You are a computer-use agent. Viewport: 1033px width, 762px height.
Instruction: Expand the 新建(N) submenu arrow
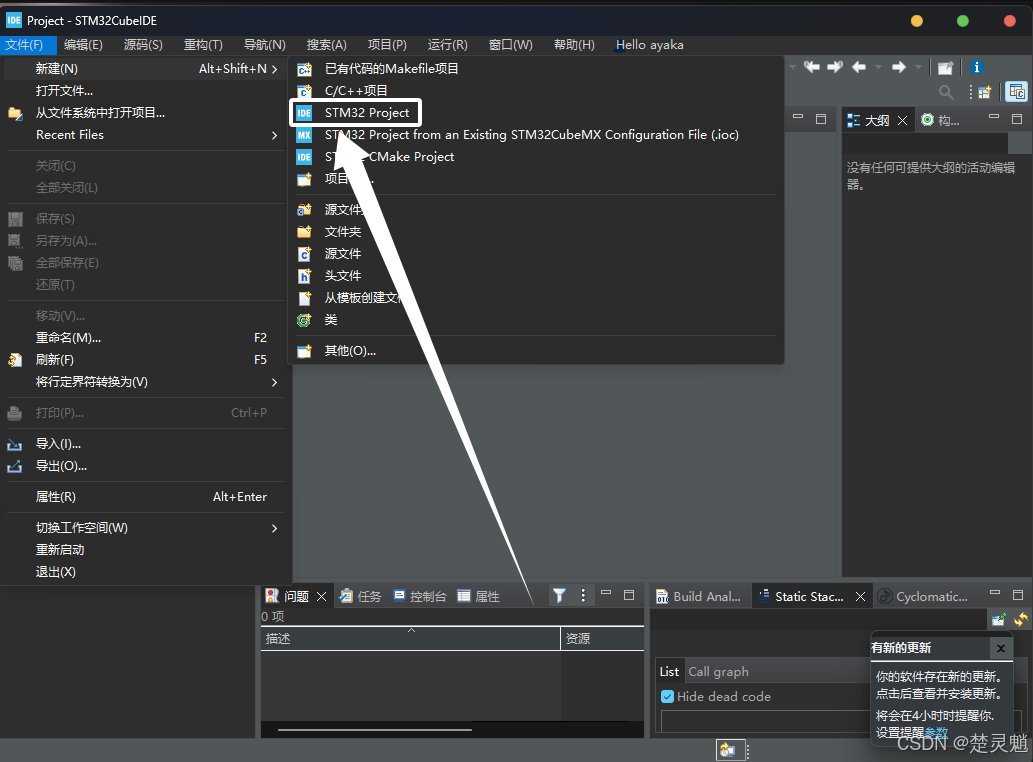(275, 68)
